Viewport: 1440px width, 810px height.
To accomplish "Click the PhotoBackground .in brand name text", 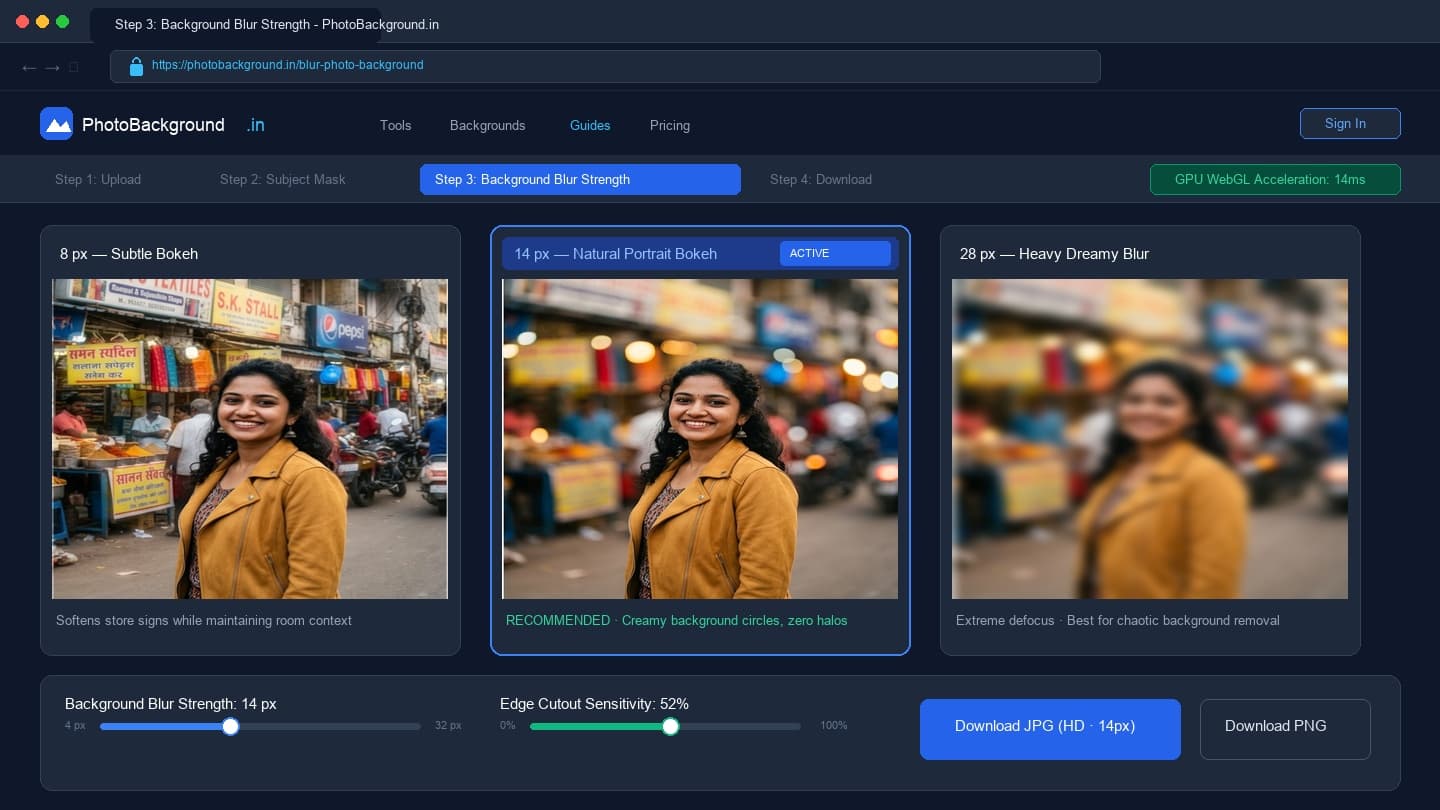I will tap(173, 125).
